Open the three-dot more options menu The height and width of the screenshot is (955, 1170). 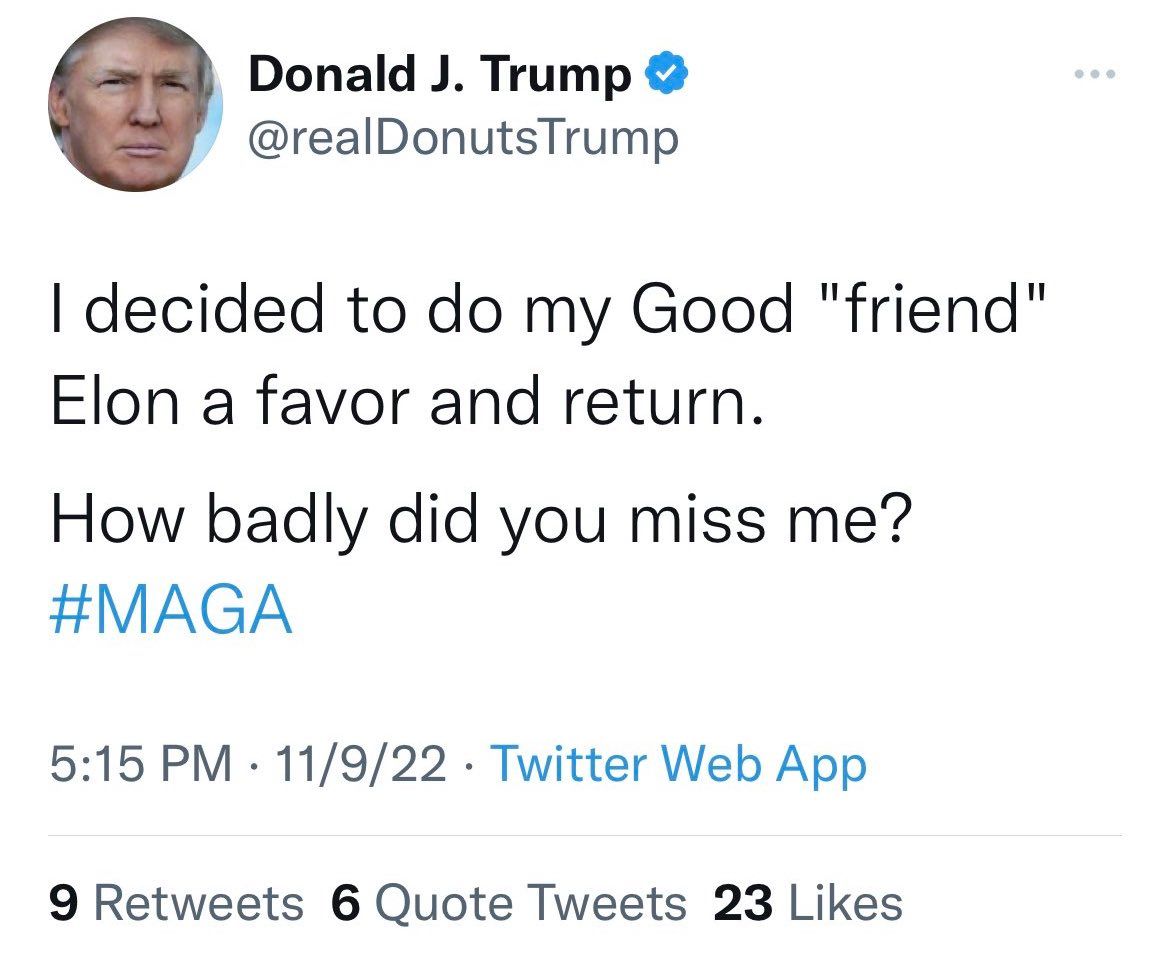(1093, 74)
